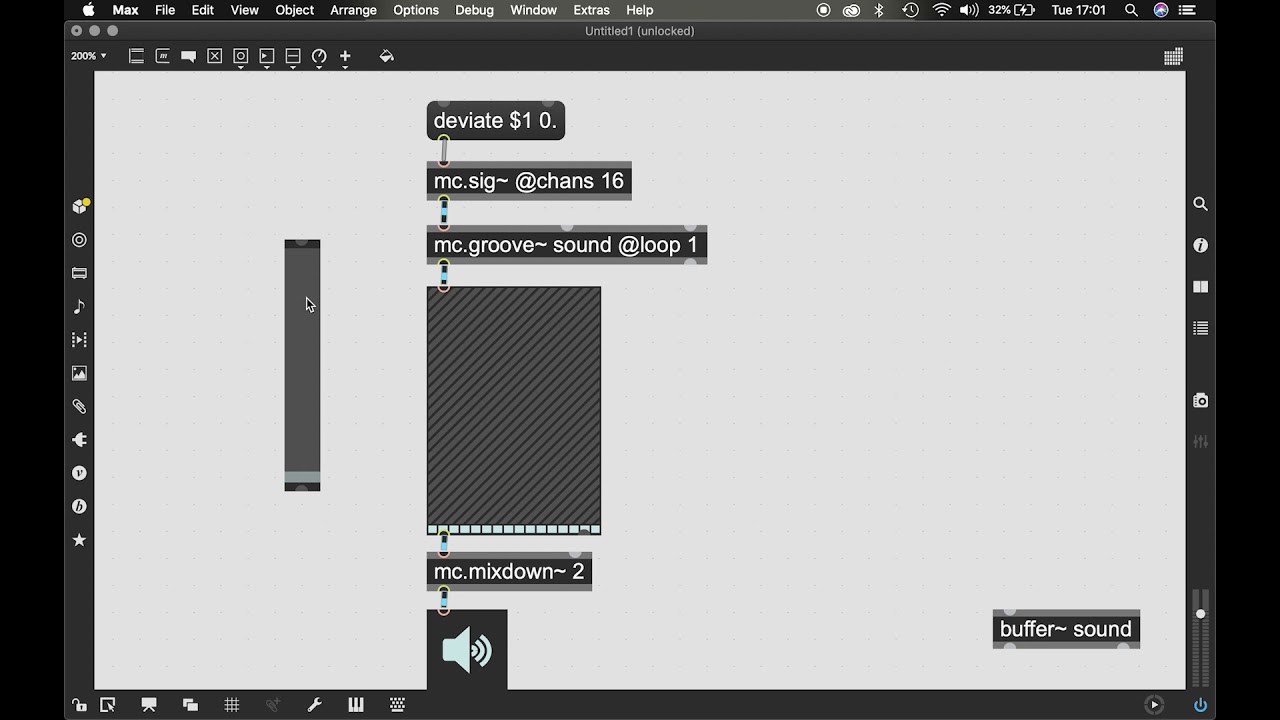Open the Images browser sidebar icon

79,373
